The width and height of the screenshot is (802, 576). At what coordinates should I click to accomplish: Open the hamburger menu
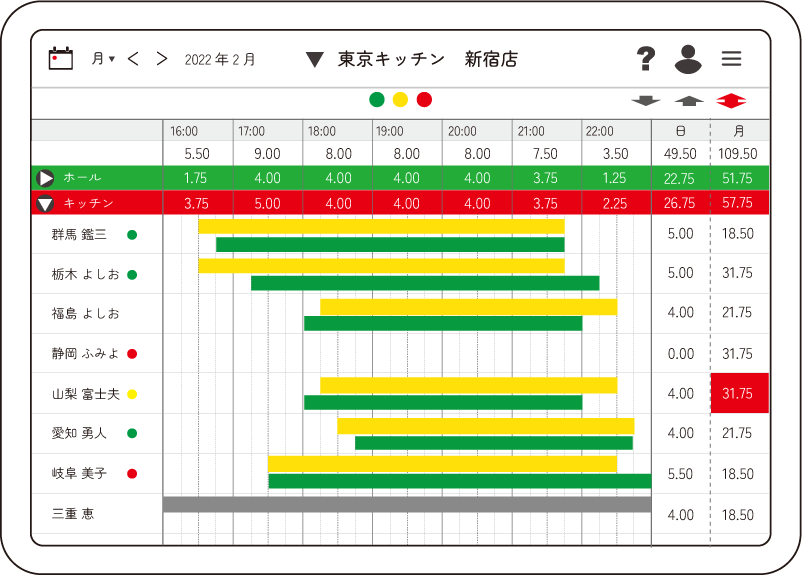point(732,59)
